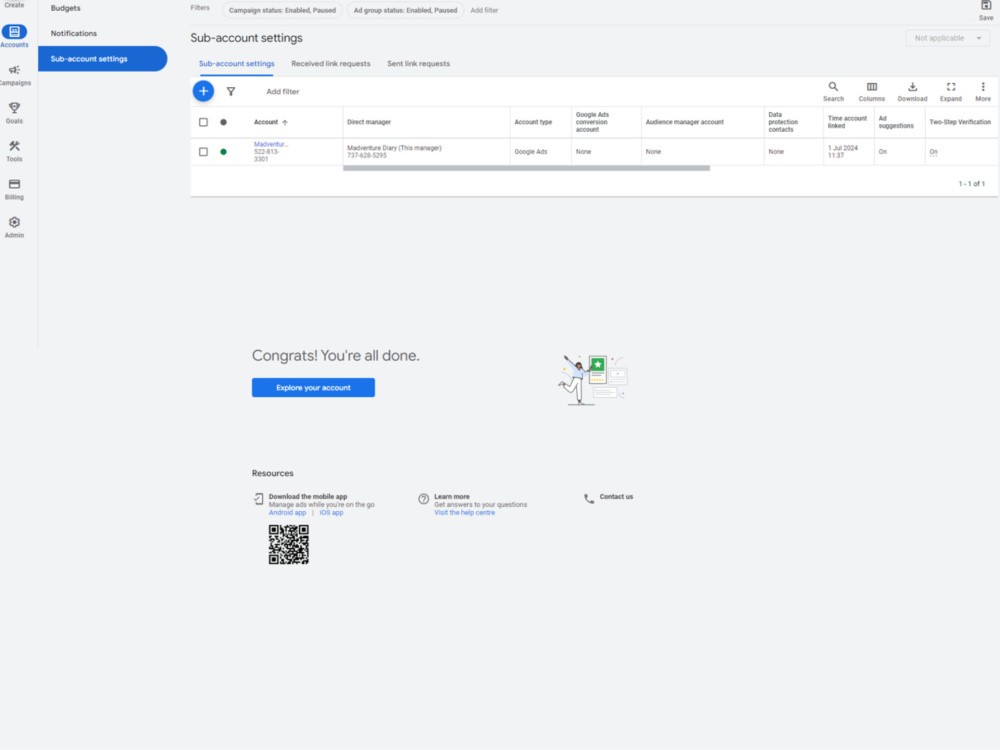The height and width of the screenshot is (750, 1000).
Task: Switch to Received link requests tab
Action: point(330,64)
